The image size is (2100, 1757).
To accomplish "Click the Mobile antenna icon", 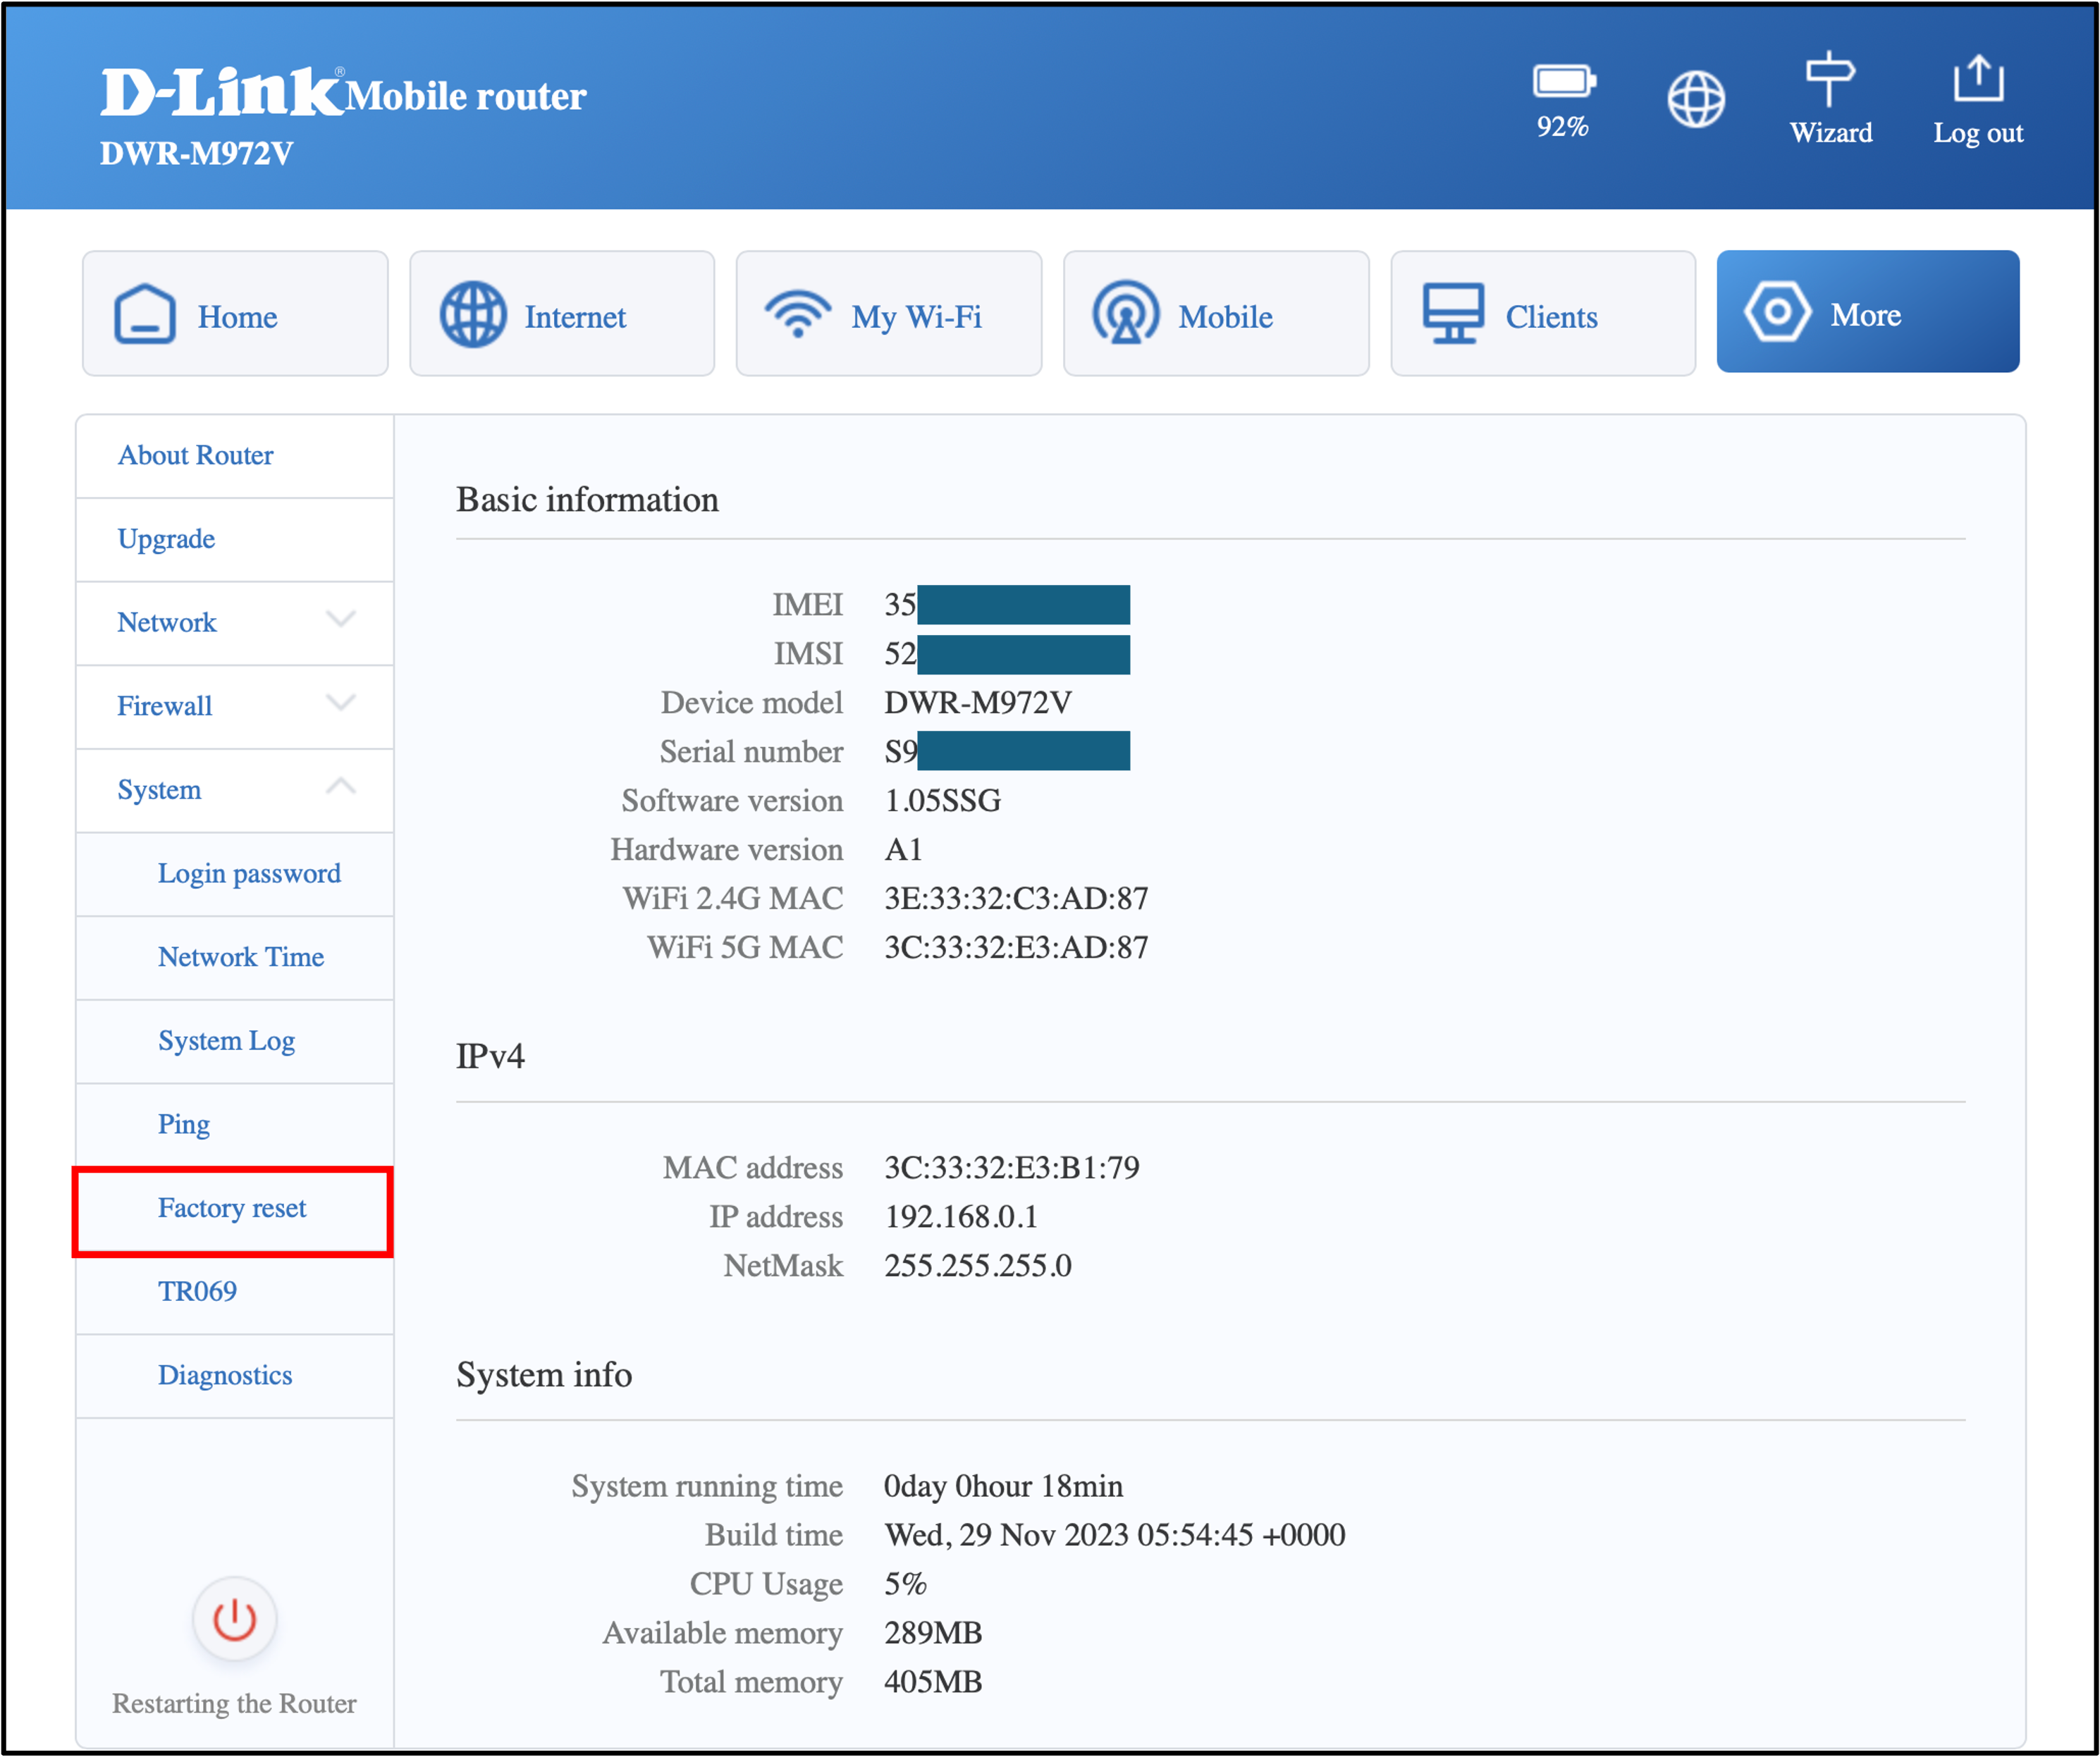I will 1126,313.
